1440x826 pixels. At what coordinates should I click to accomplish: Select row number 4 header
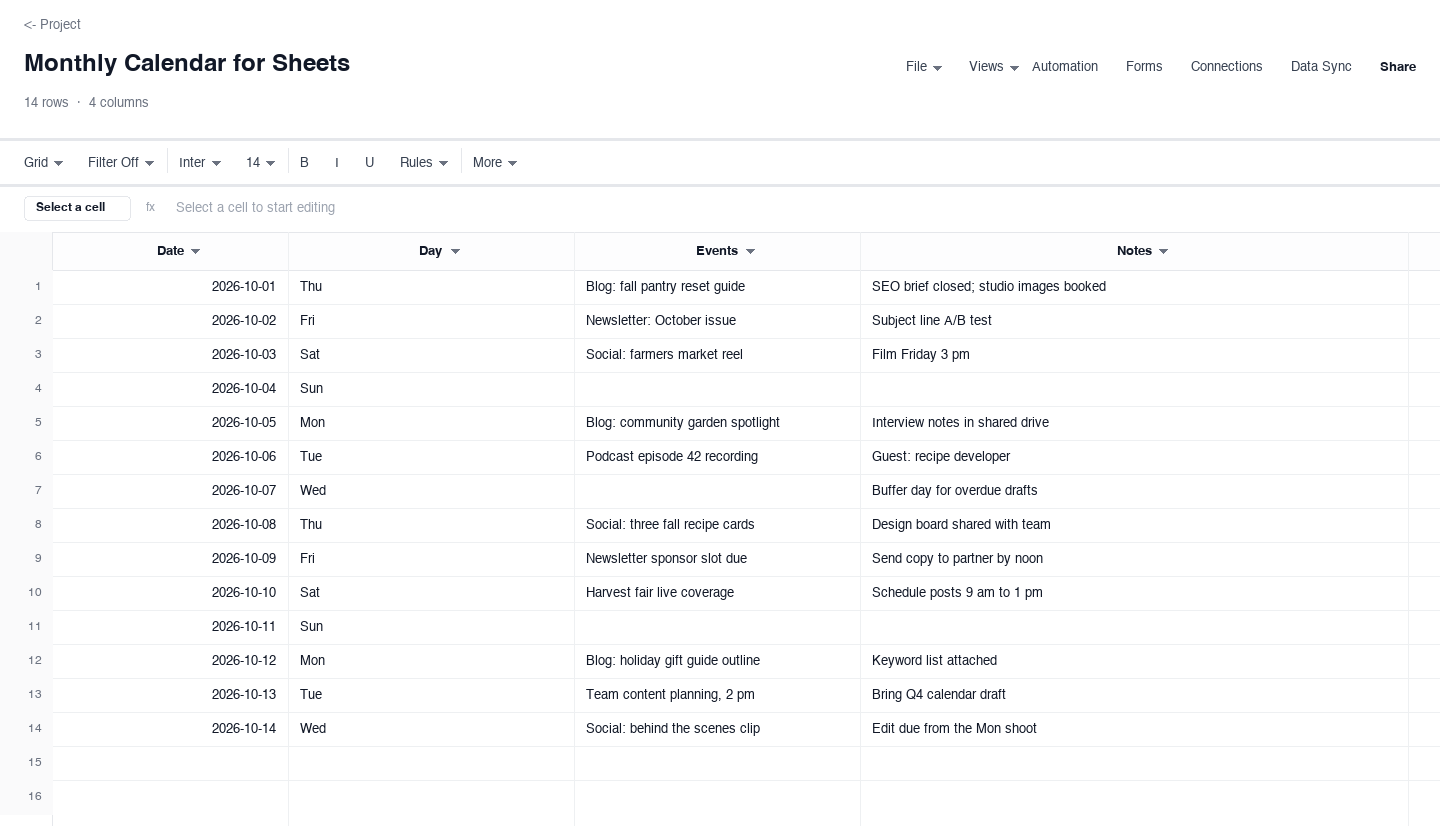click(x=26, y=388)
